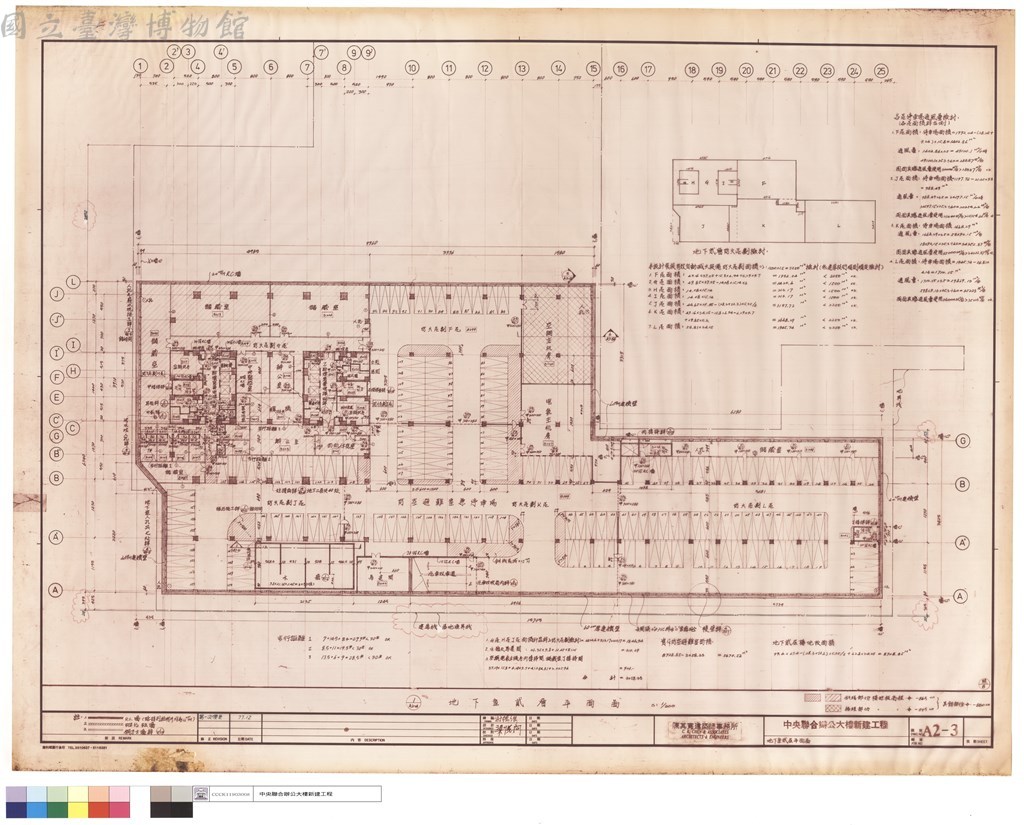
Task: Click the drawing number A2-3 in title block
Action: pyautogui.click(x=941, y=730)
